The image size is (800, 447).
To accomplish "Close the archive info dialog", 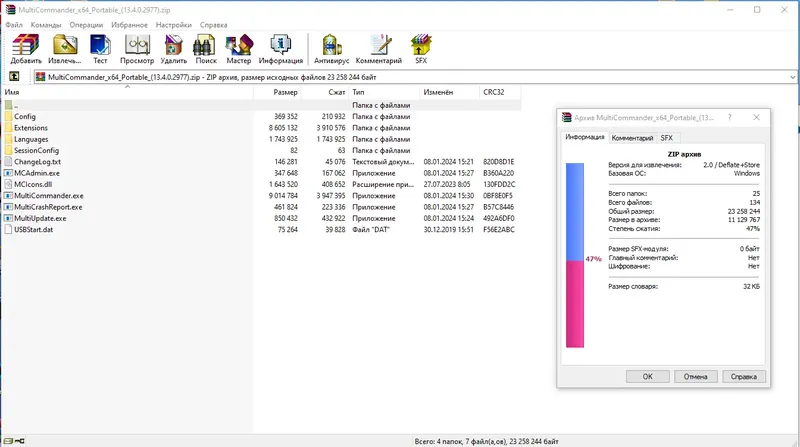I will coord(756,117).
